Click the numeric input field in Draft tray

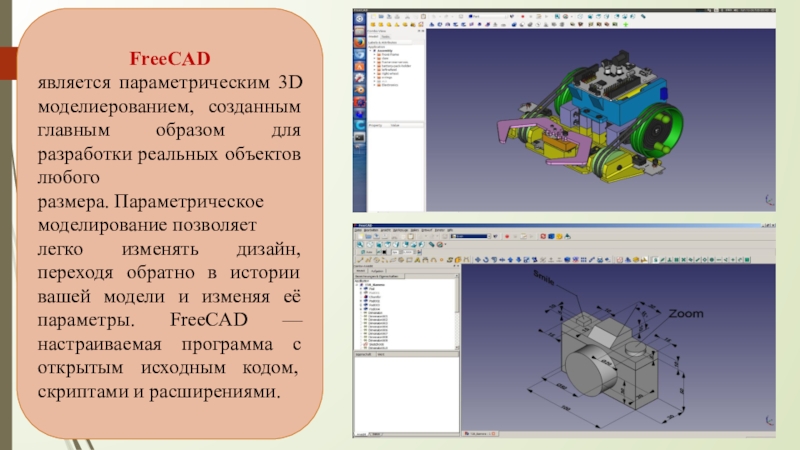[x=407, y=252]
